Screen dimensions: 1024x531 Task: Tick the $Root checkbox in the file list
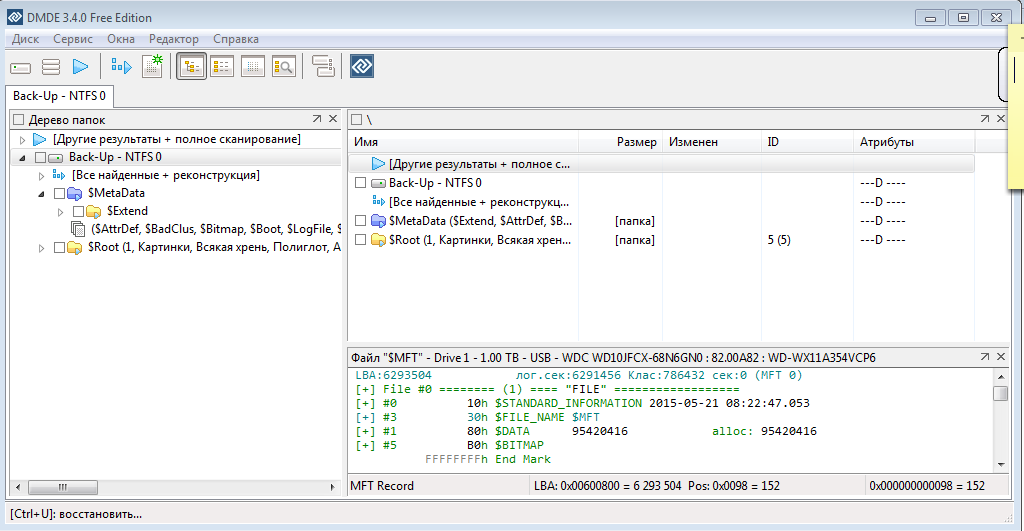pyautogui.click(x=361, y=240)
